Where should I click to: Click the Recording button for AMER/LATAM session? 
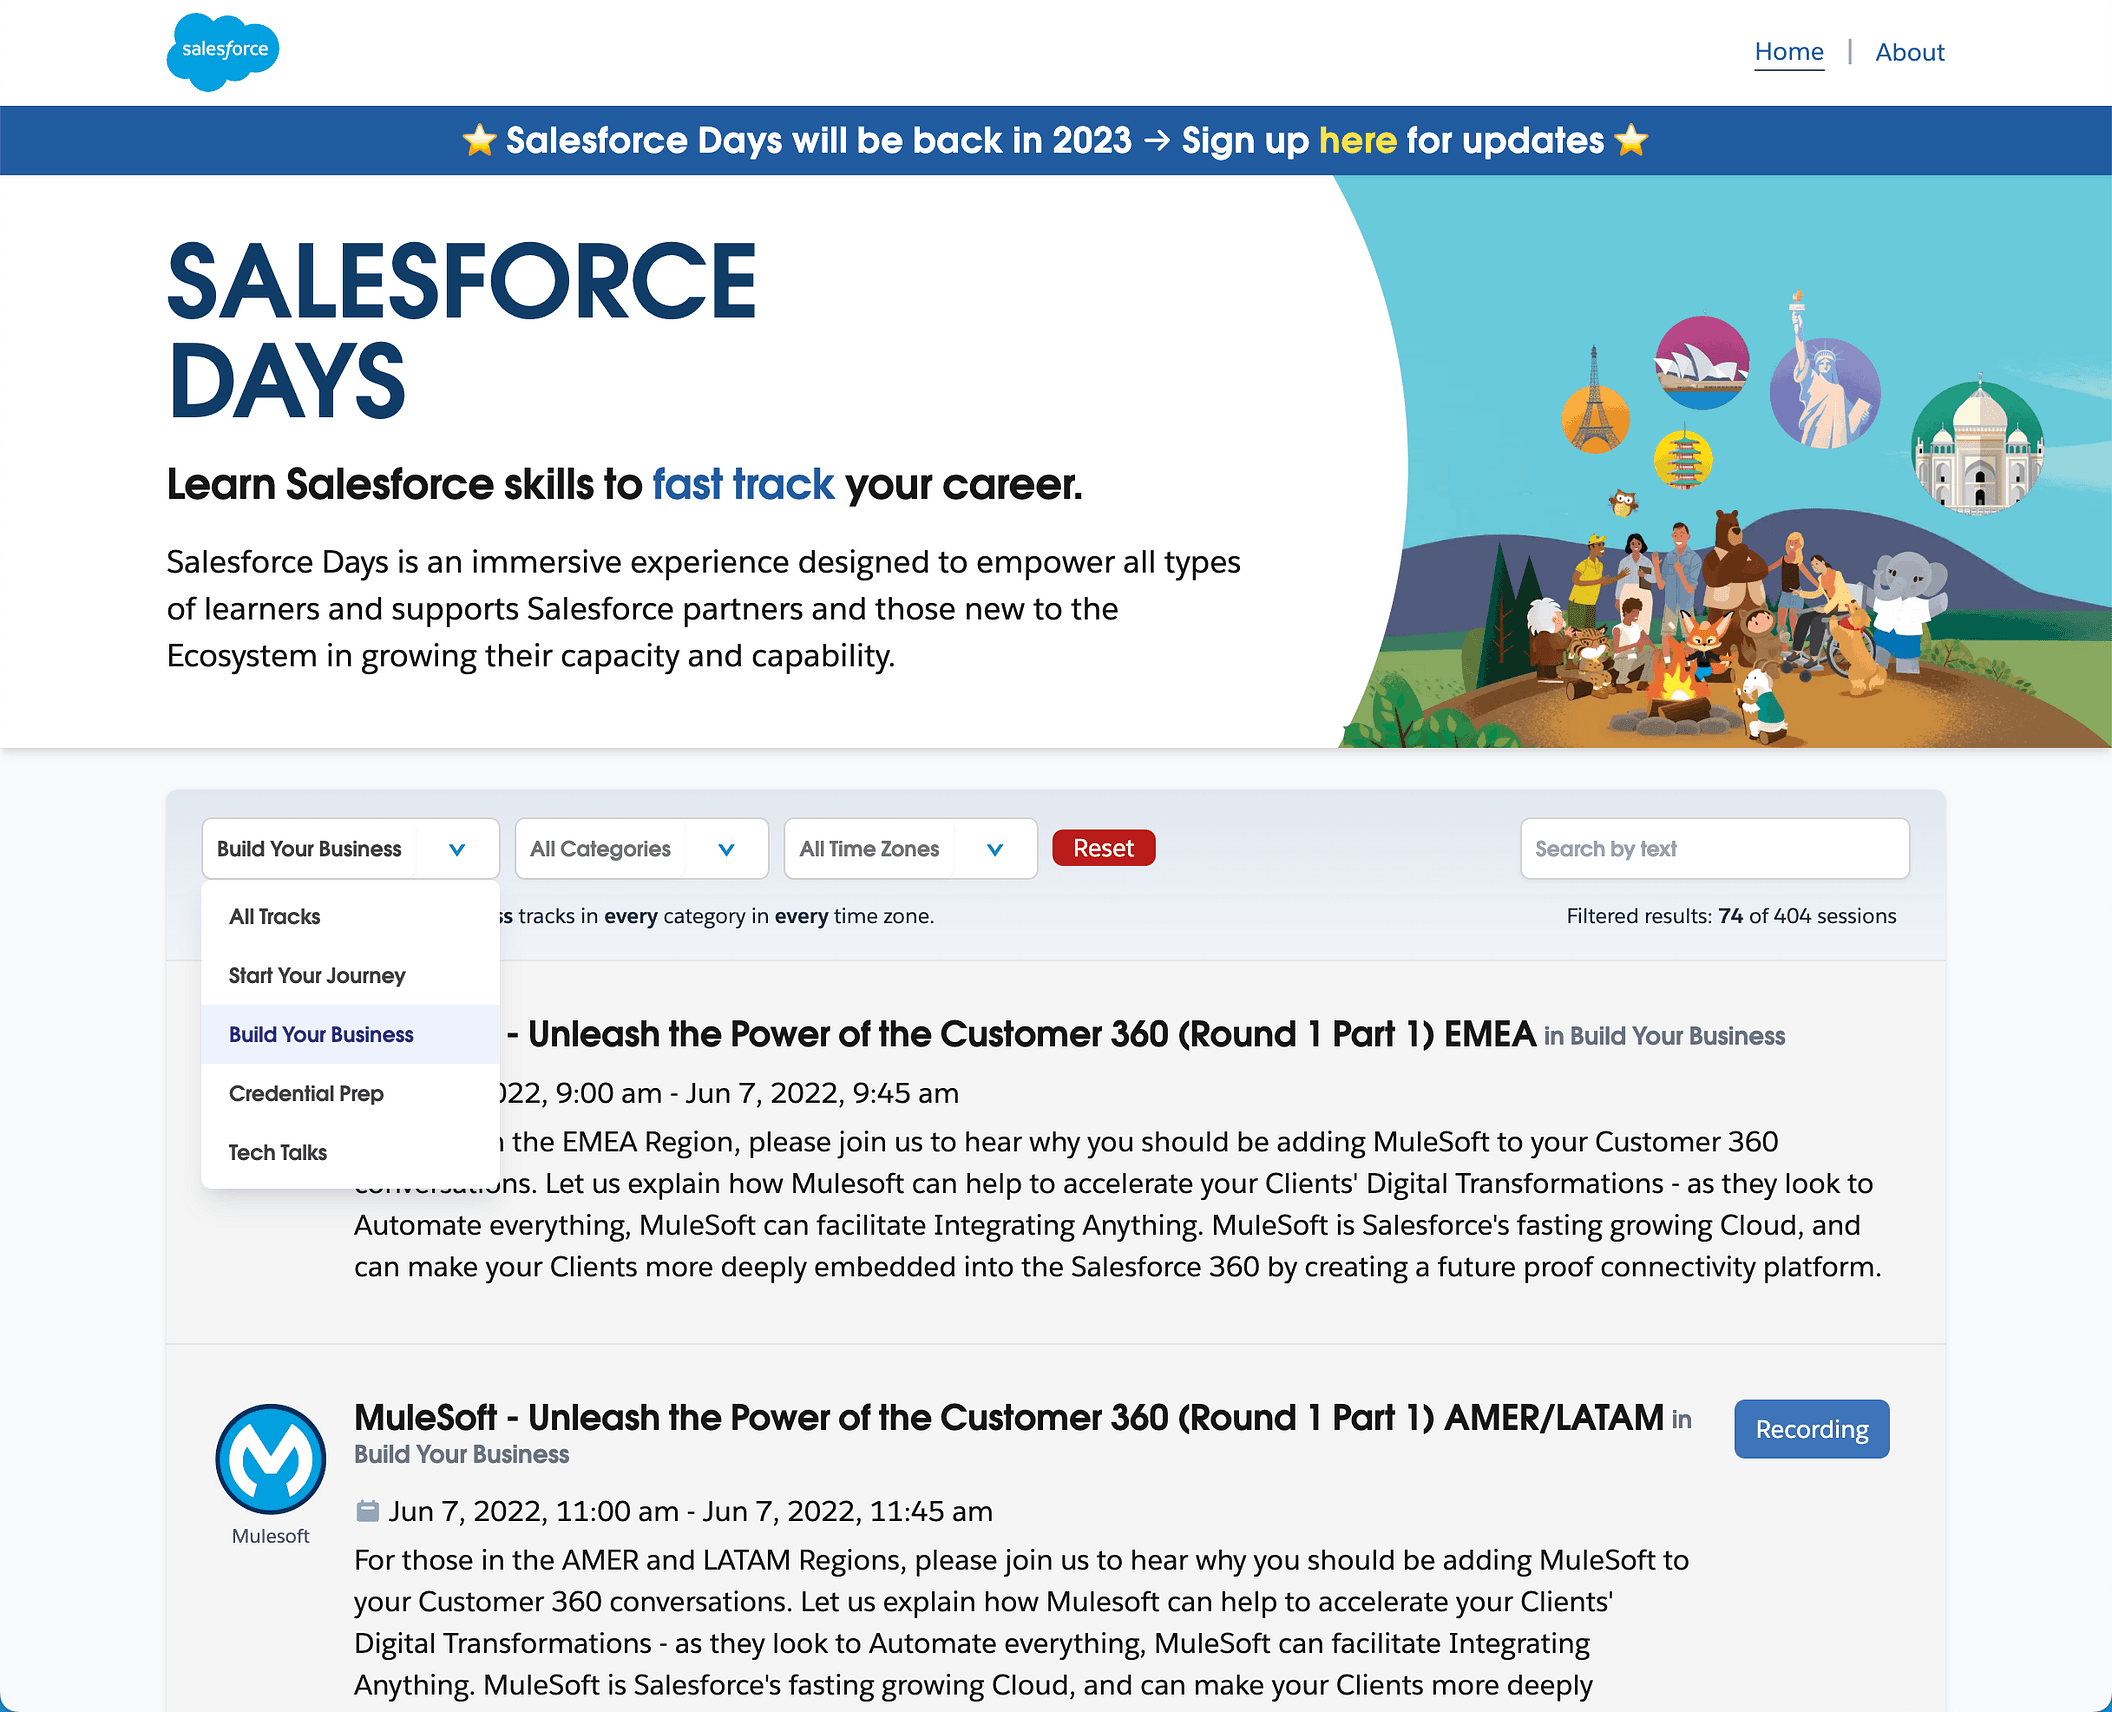[x=1811, y=1429]
